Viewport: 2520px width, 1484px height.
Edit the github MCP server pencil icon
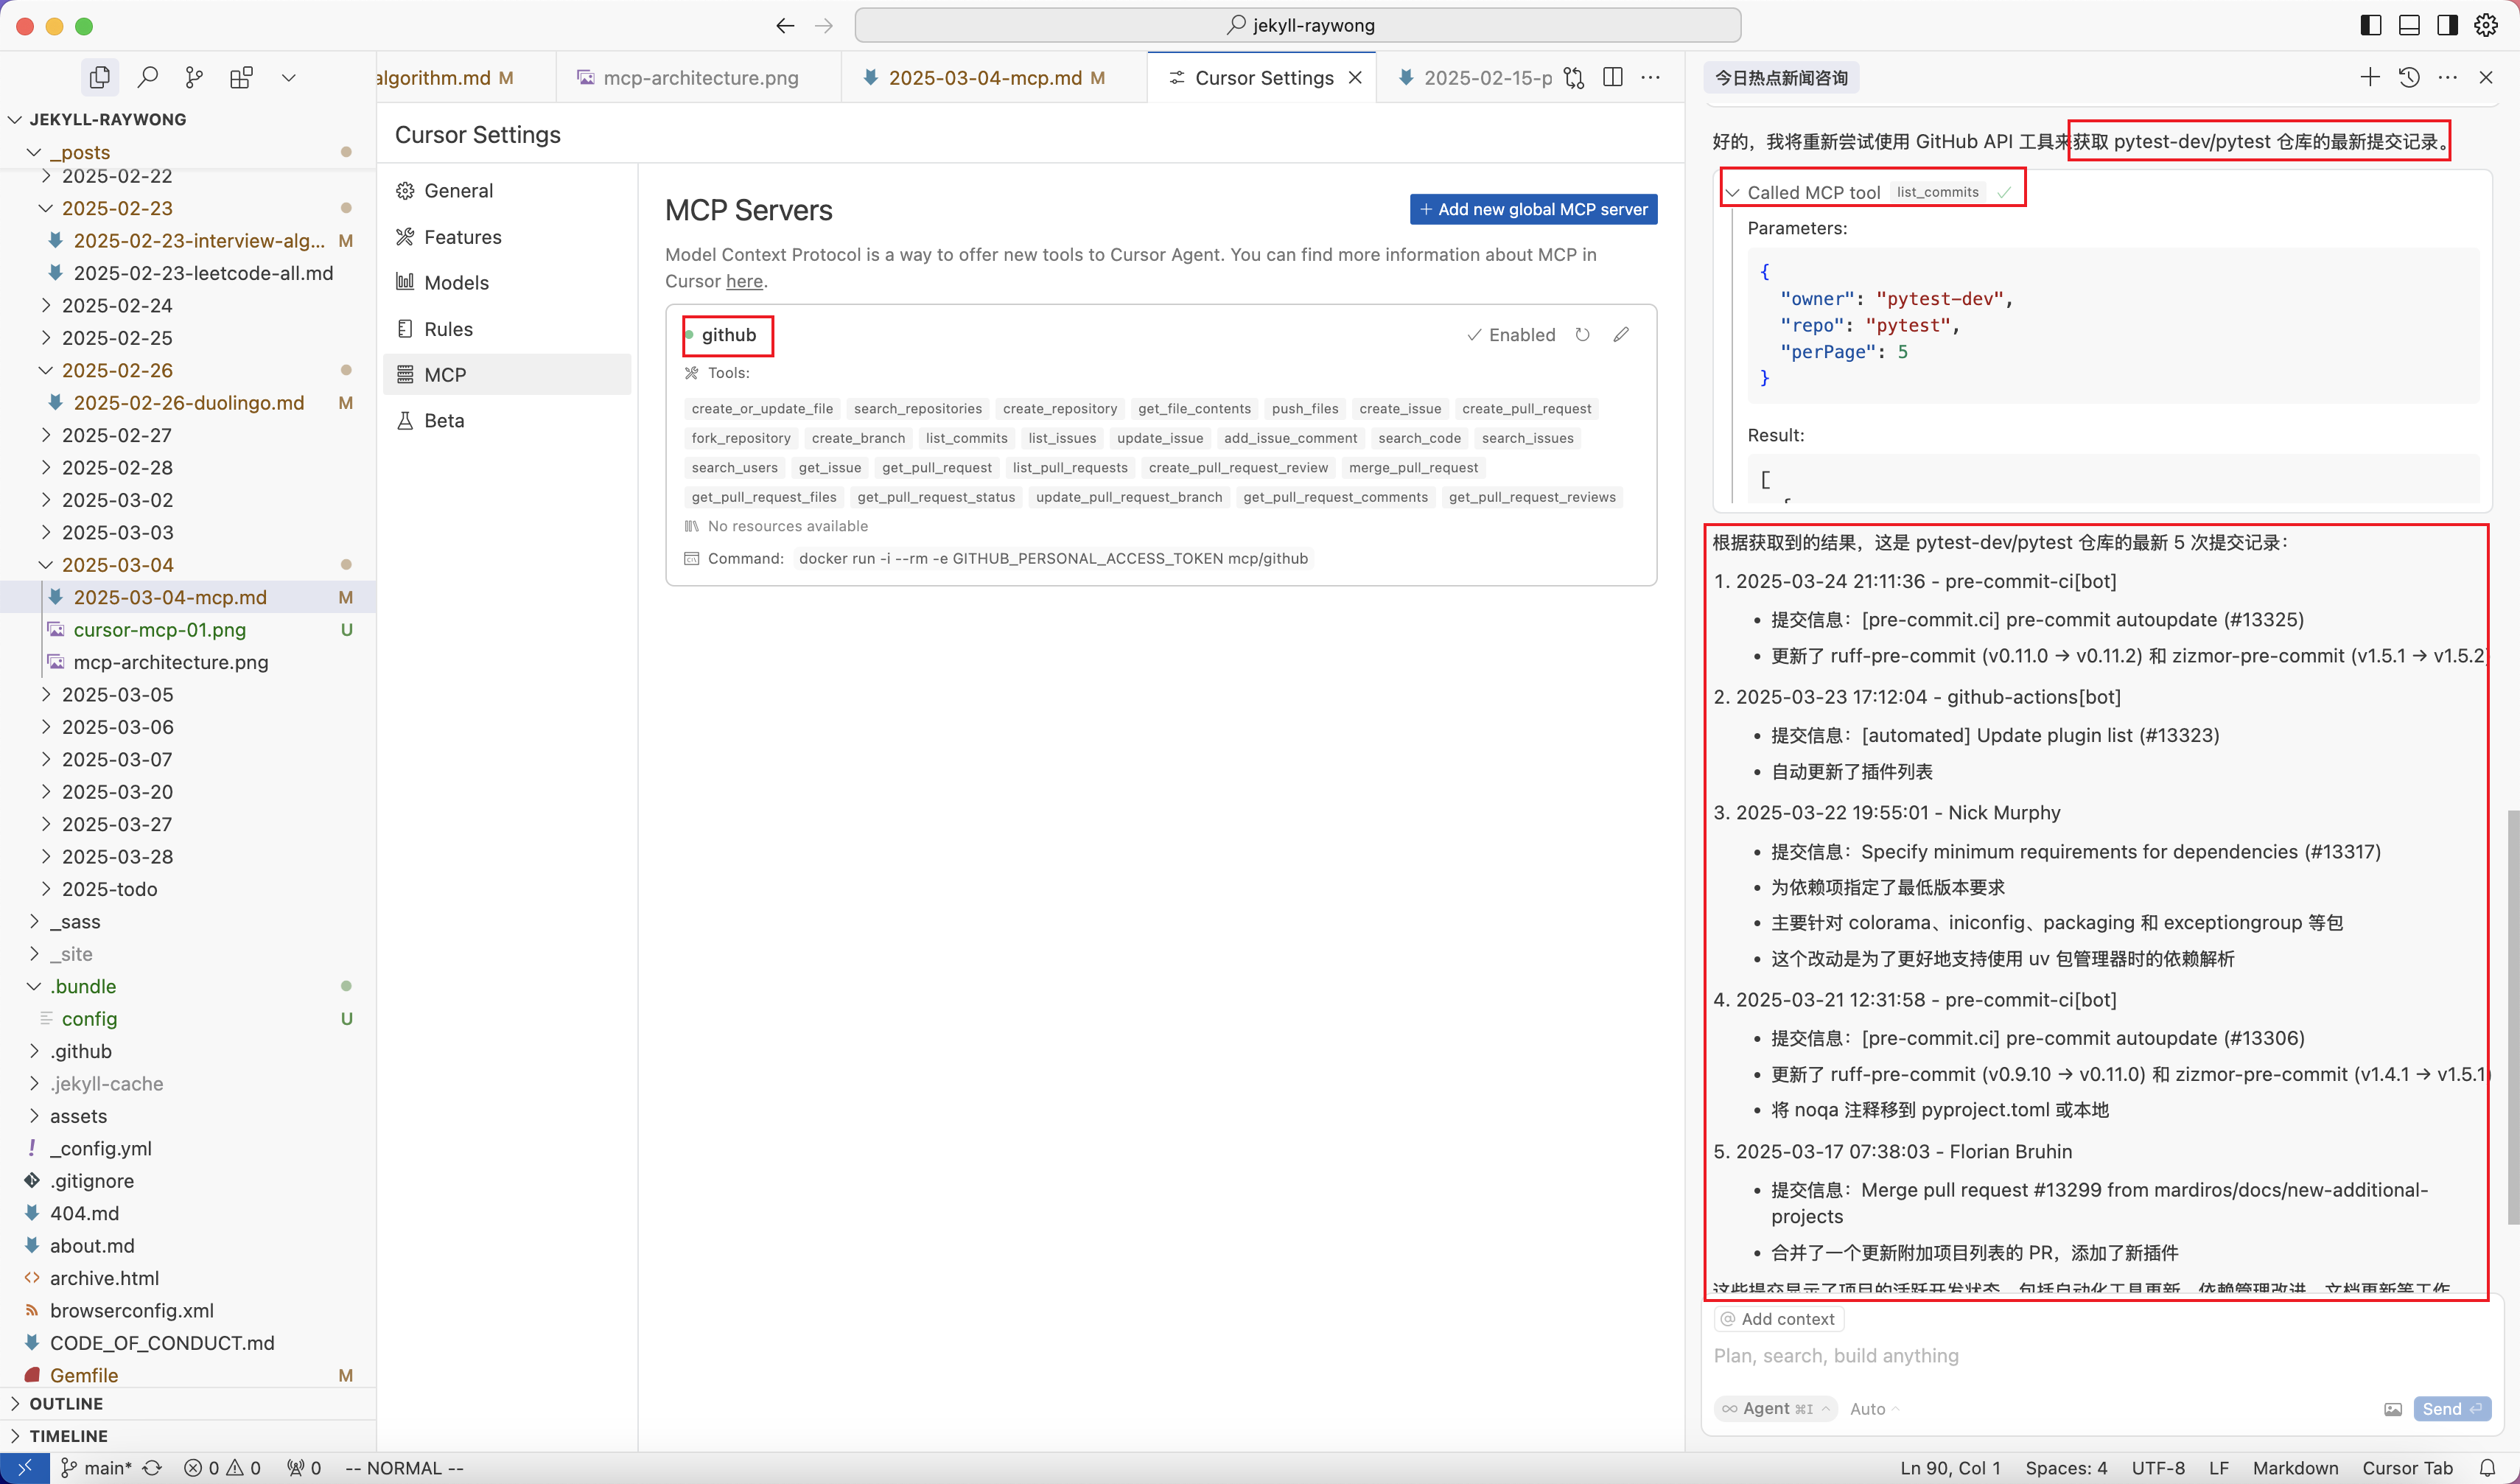pos(1621,335)
